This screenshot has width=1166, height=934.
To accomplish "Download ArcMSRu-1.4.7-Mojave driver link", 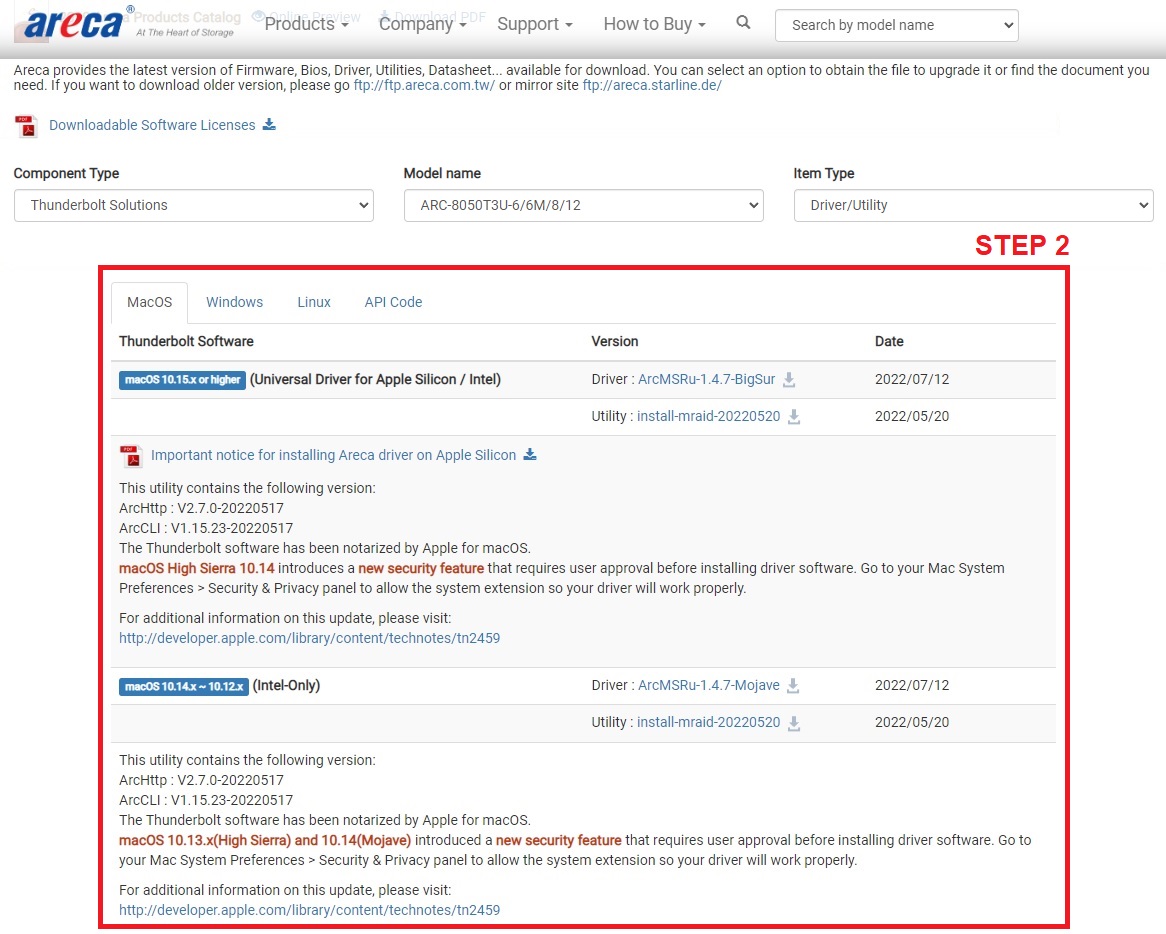I will point(709,685).
